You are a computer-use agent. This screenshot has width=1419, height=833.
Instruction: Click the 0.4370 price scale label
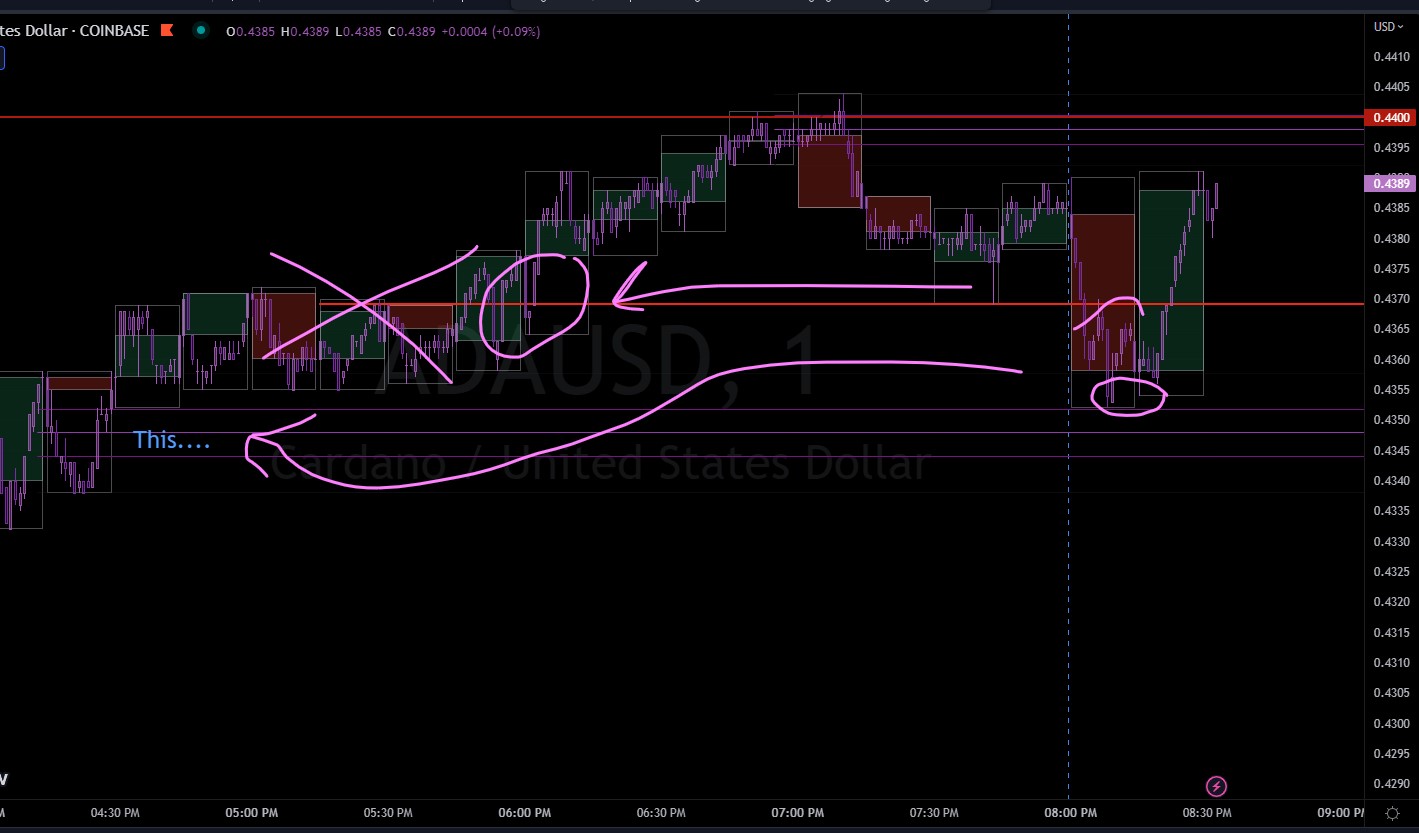pos(1391,299)
